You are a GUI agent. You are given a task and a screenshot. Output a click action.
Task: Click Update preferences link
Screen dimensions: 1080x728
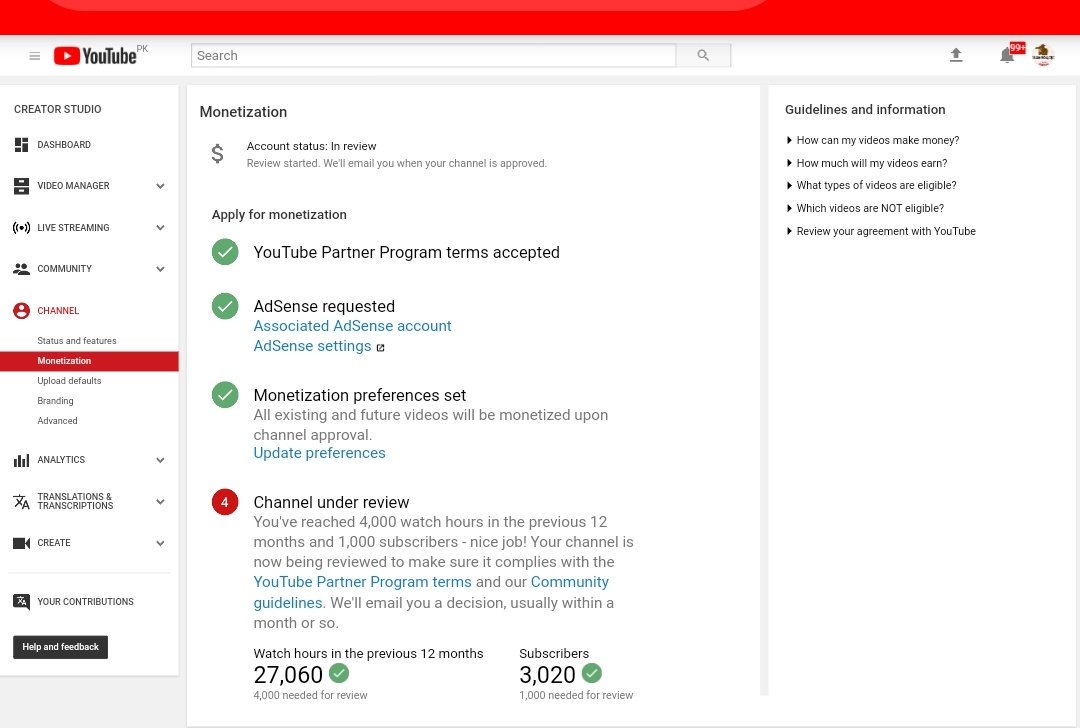[320, 453]
